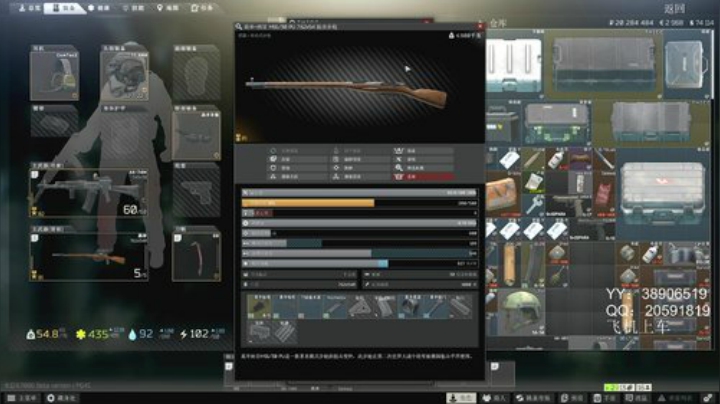720x404 pixels.
Task: Open the flea market button in bottom bar
Action: (x=533, y=398)
